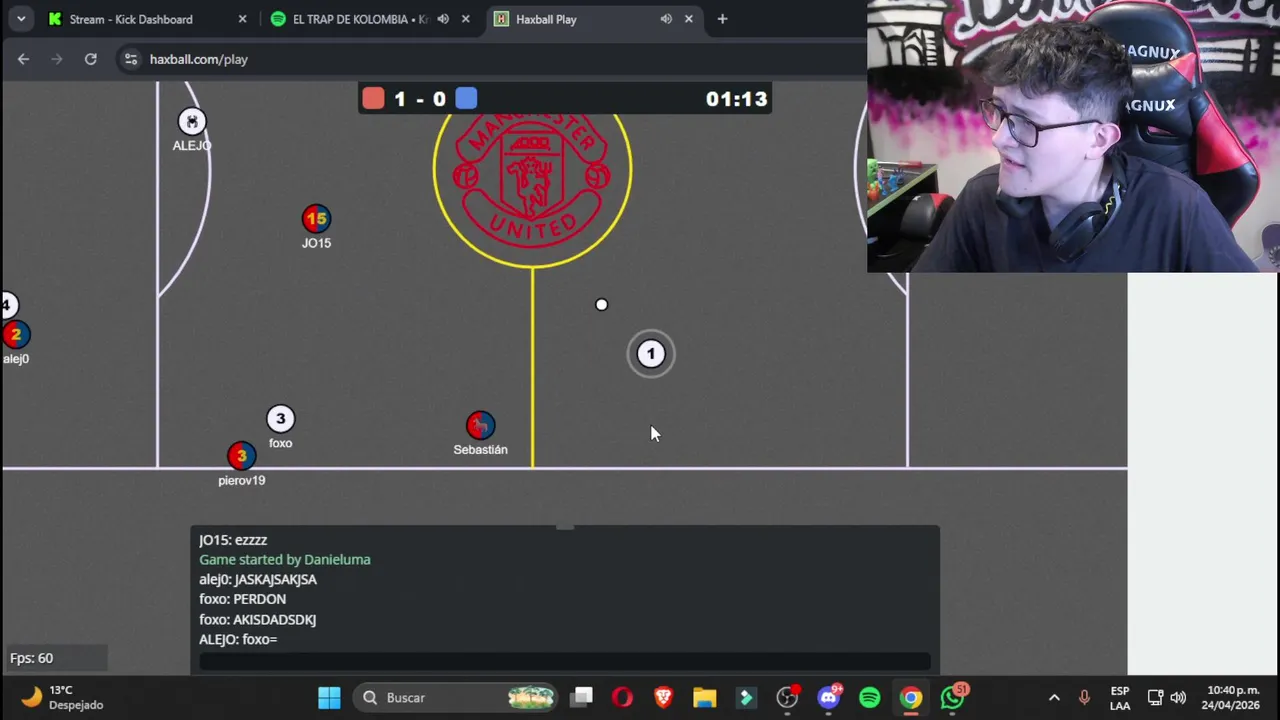The width and height of the screenshot is (1280, 720).
Task: Click the JO15 player disc numbered 15
Action: point(316,219)
